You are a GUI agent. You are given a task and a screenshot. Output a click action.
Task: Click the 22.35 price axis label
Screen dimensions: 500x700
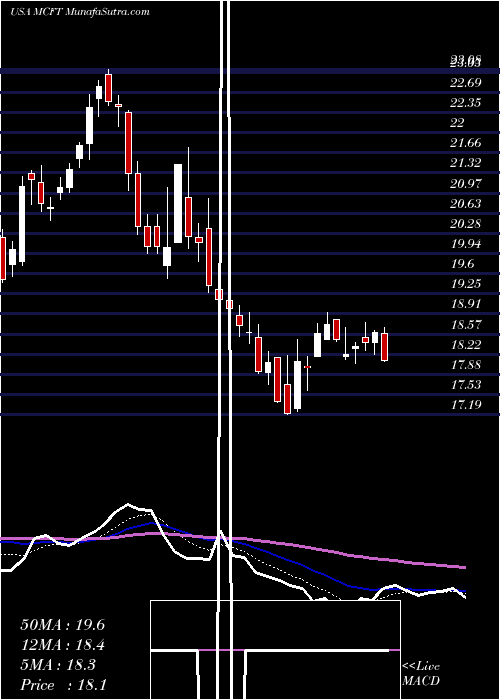(x=466, y=103)
